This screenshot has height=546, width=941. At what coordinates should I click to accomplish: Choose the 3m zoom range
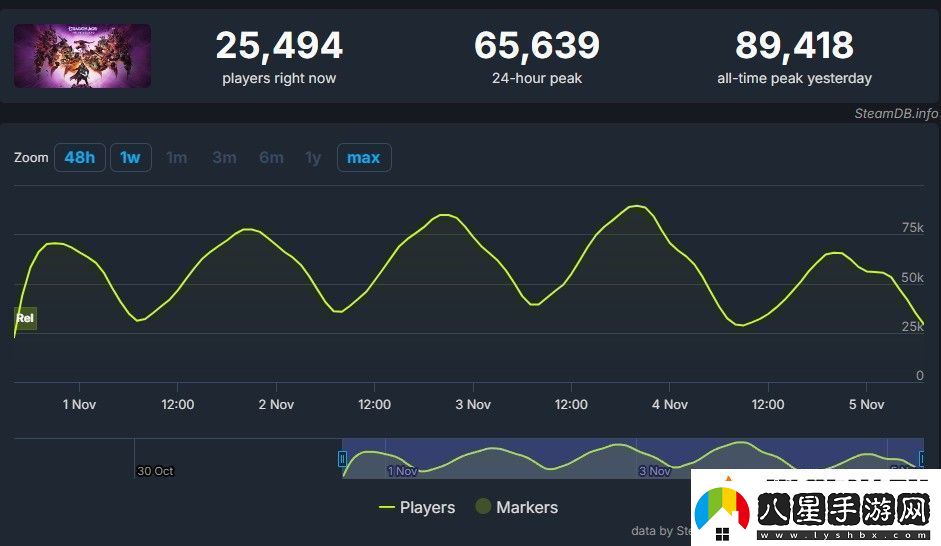point(224,158)
